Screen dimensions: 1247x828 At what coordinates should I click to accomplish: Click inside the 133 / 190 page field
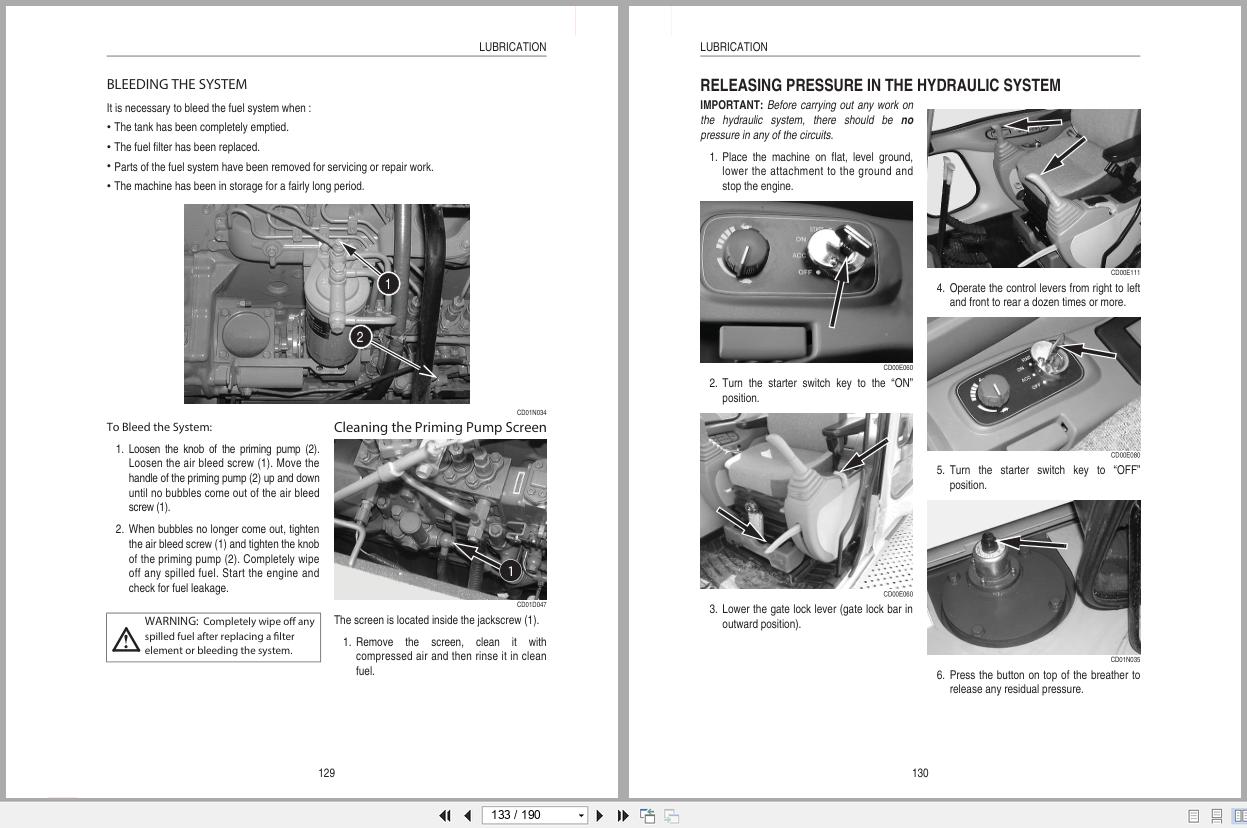[520, 815]
